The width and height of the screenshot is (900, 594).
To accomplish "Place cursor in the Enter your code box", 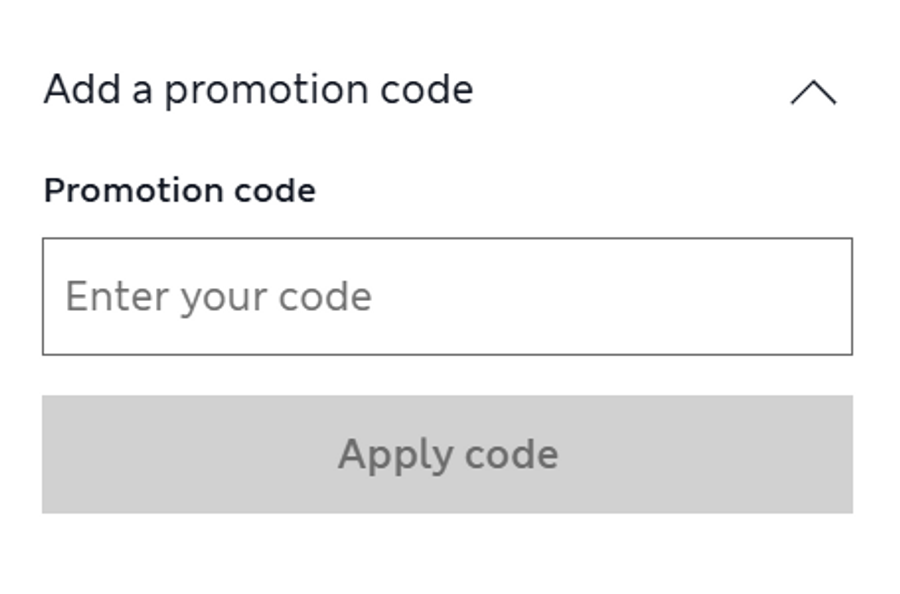I will [x=447, y=296].
